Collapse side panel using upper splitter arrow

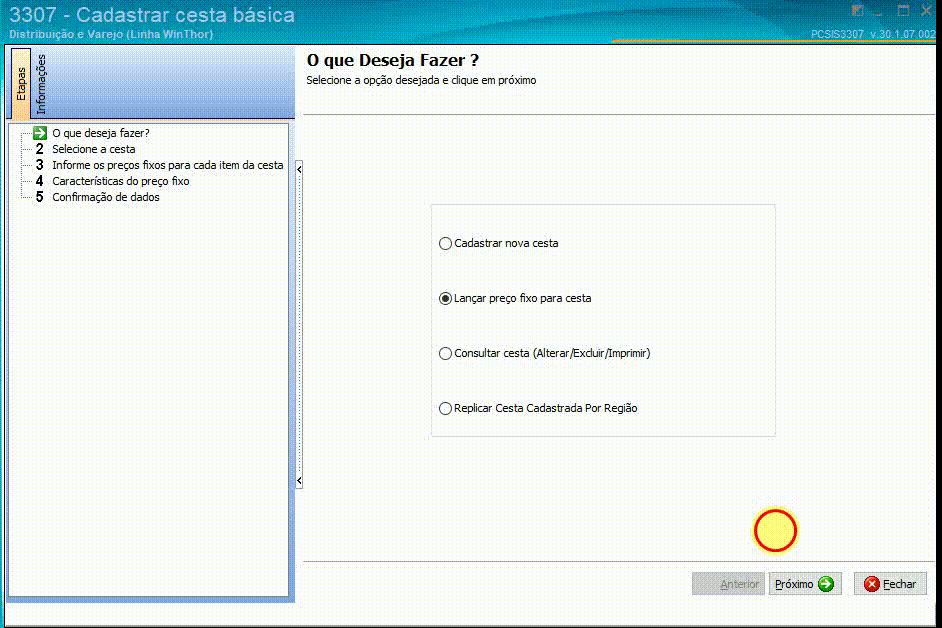tap(299, 169)
